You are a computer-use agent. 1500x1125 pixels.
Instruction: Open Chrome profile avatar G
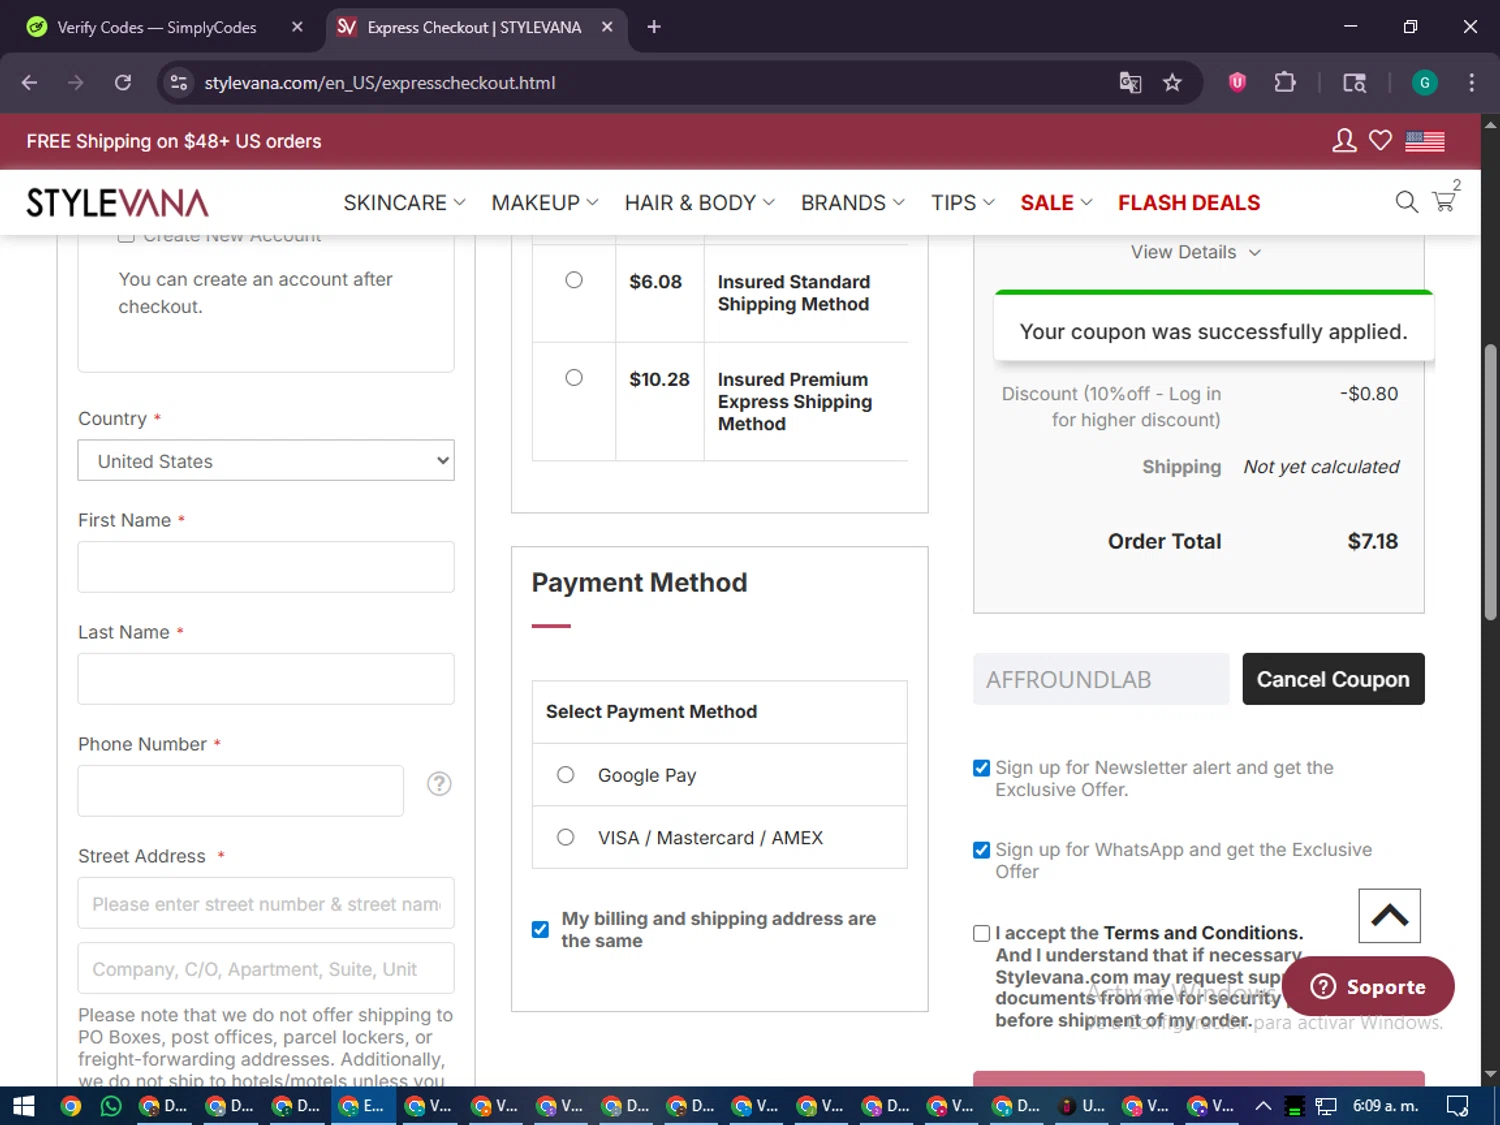tap(1424, 83)
